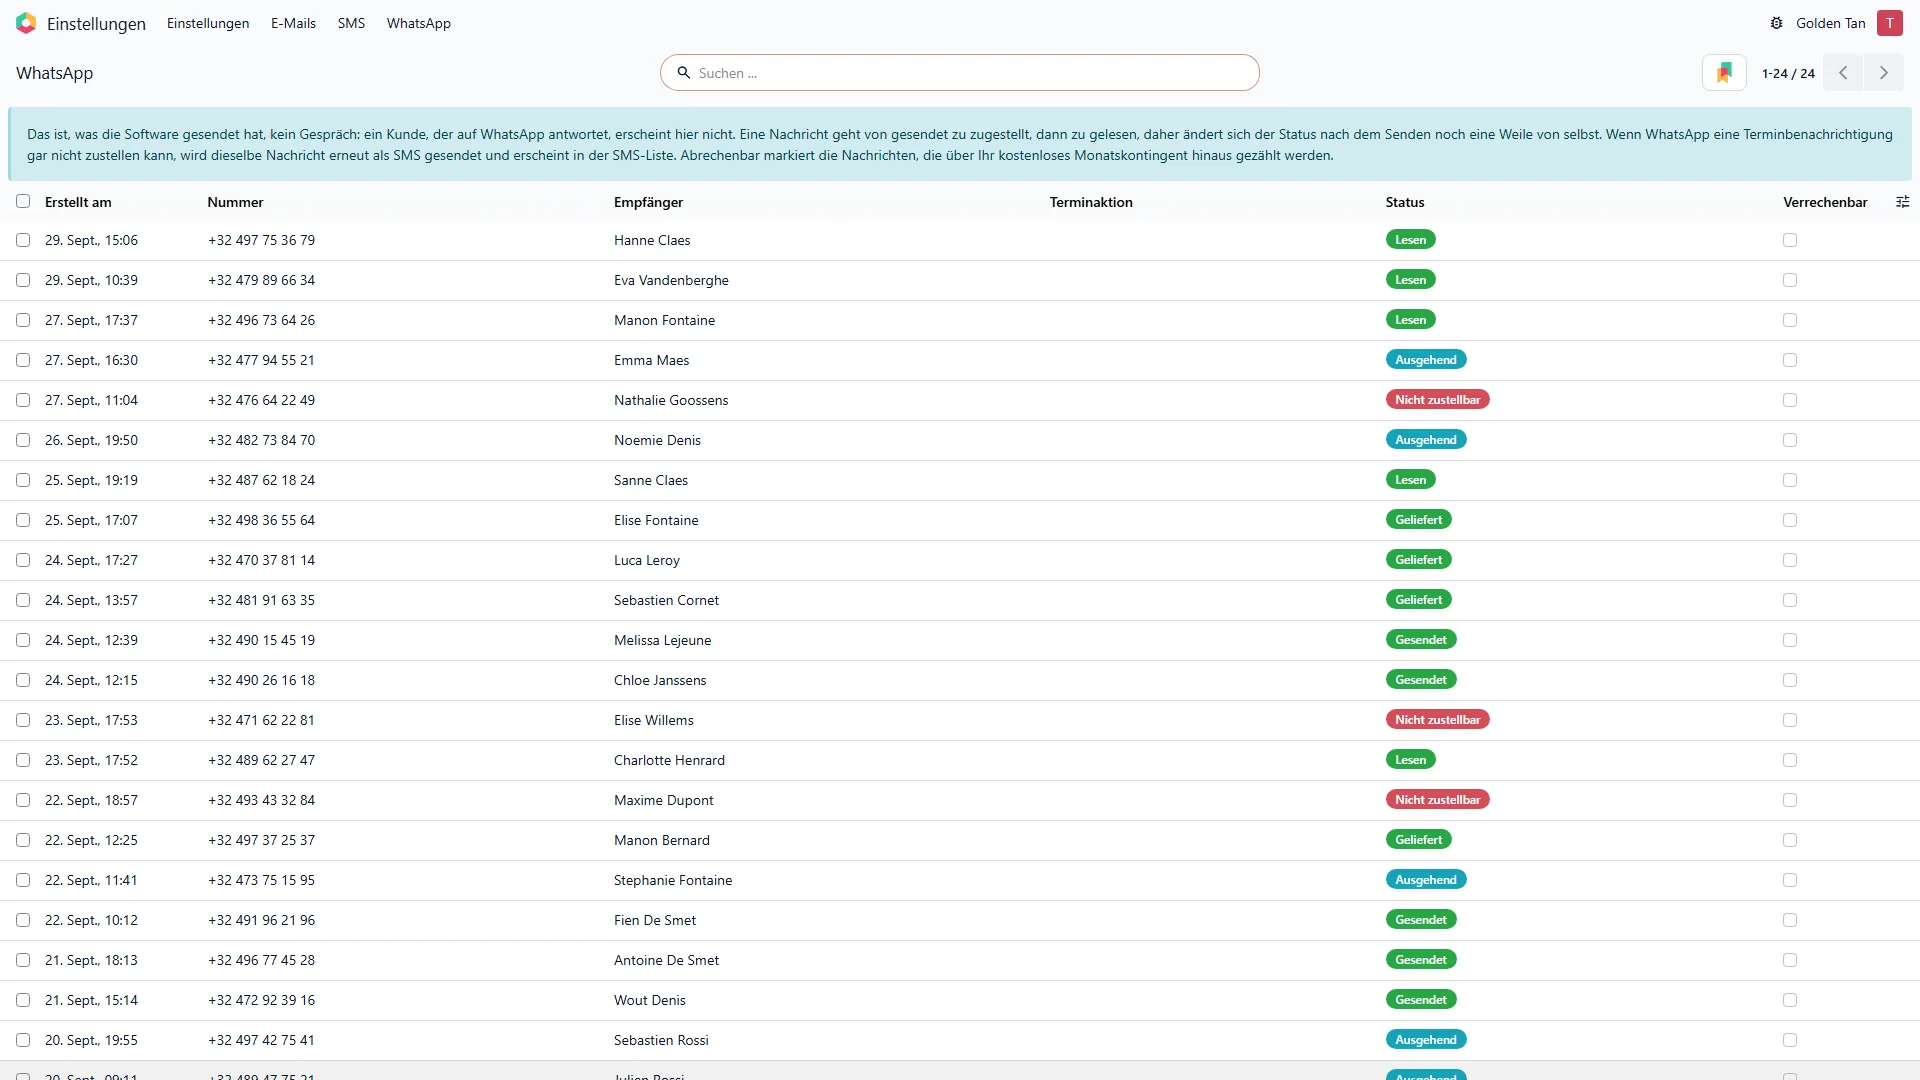Open the Nathalie Goossens record row

960,400
